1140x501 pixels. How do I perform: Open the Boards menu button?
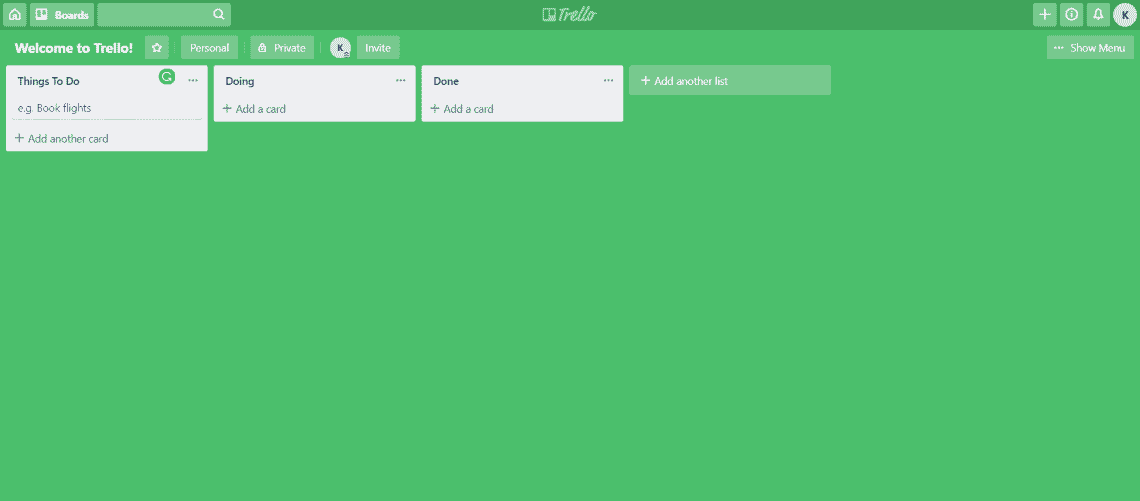(x=62, y=15)
